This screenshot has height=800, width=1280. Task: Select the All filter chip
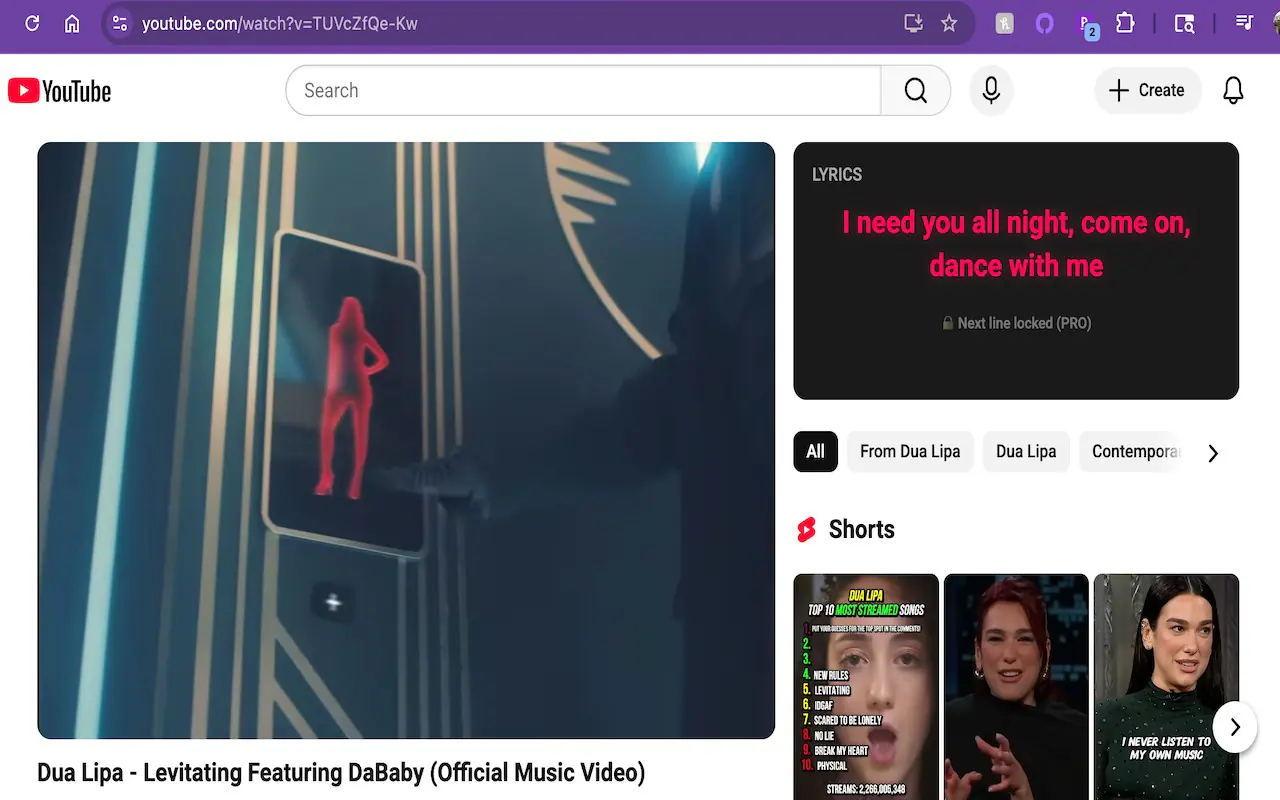[x=815, y=451]
